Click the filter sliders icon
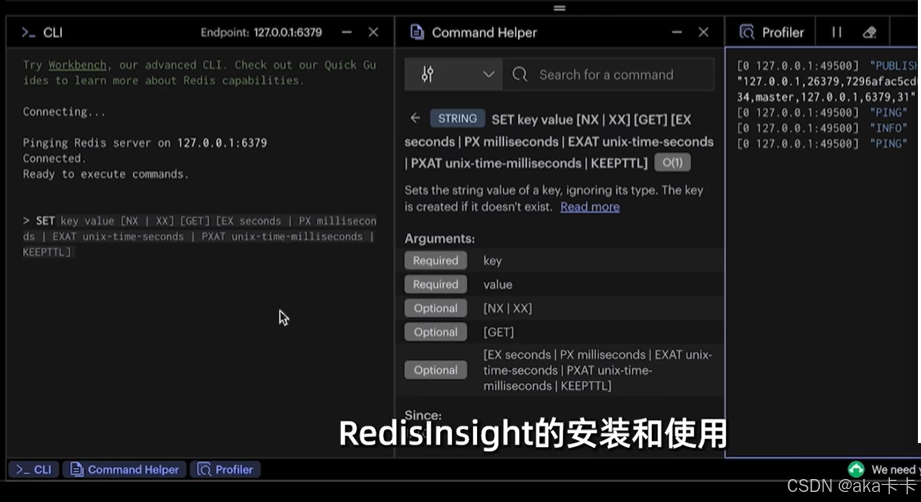This screenshot has height=502, width=921. click(427, 75)
